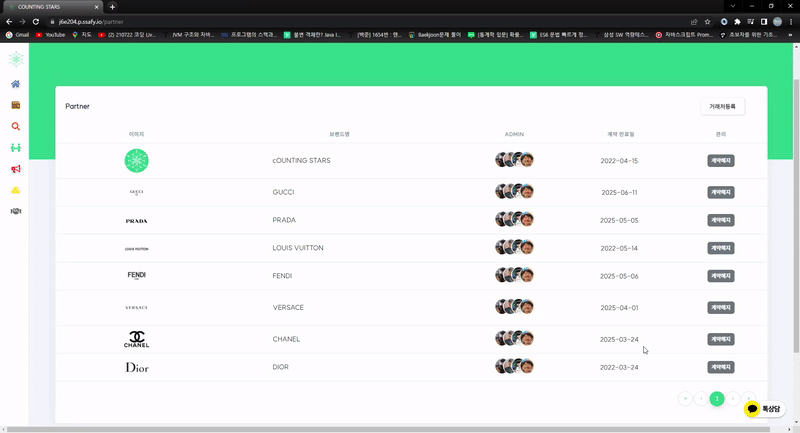Open the handshake partner sidebar icon
Image resolution: width=800 pixels, height=433 pixels.
15,211
